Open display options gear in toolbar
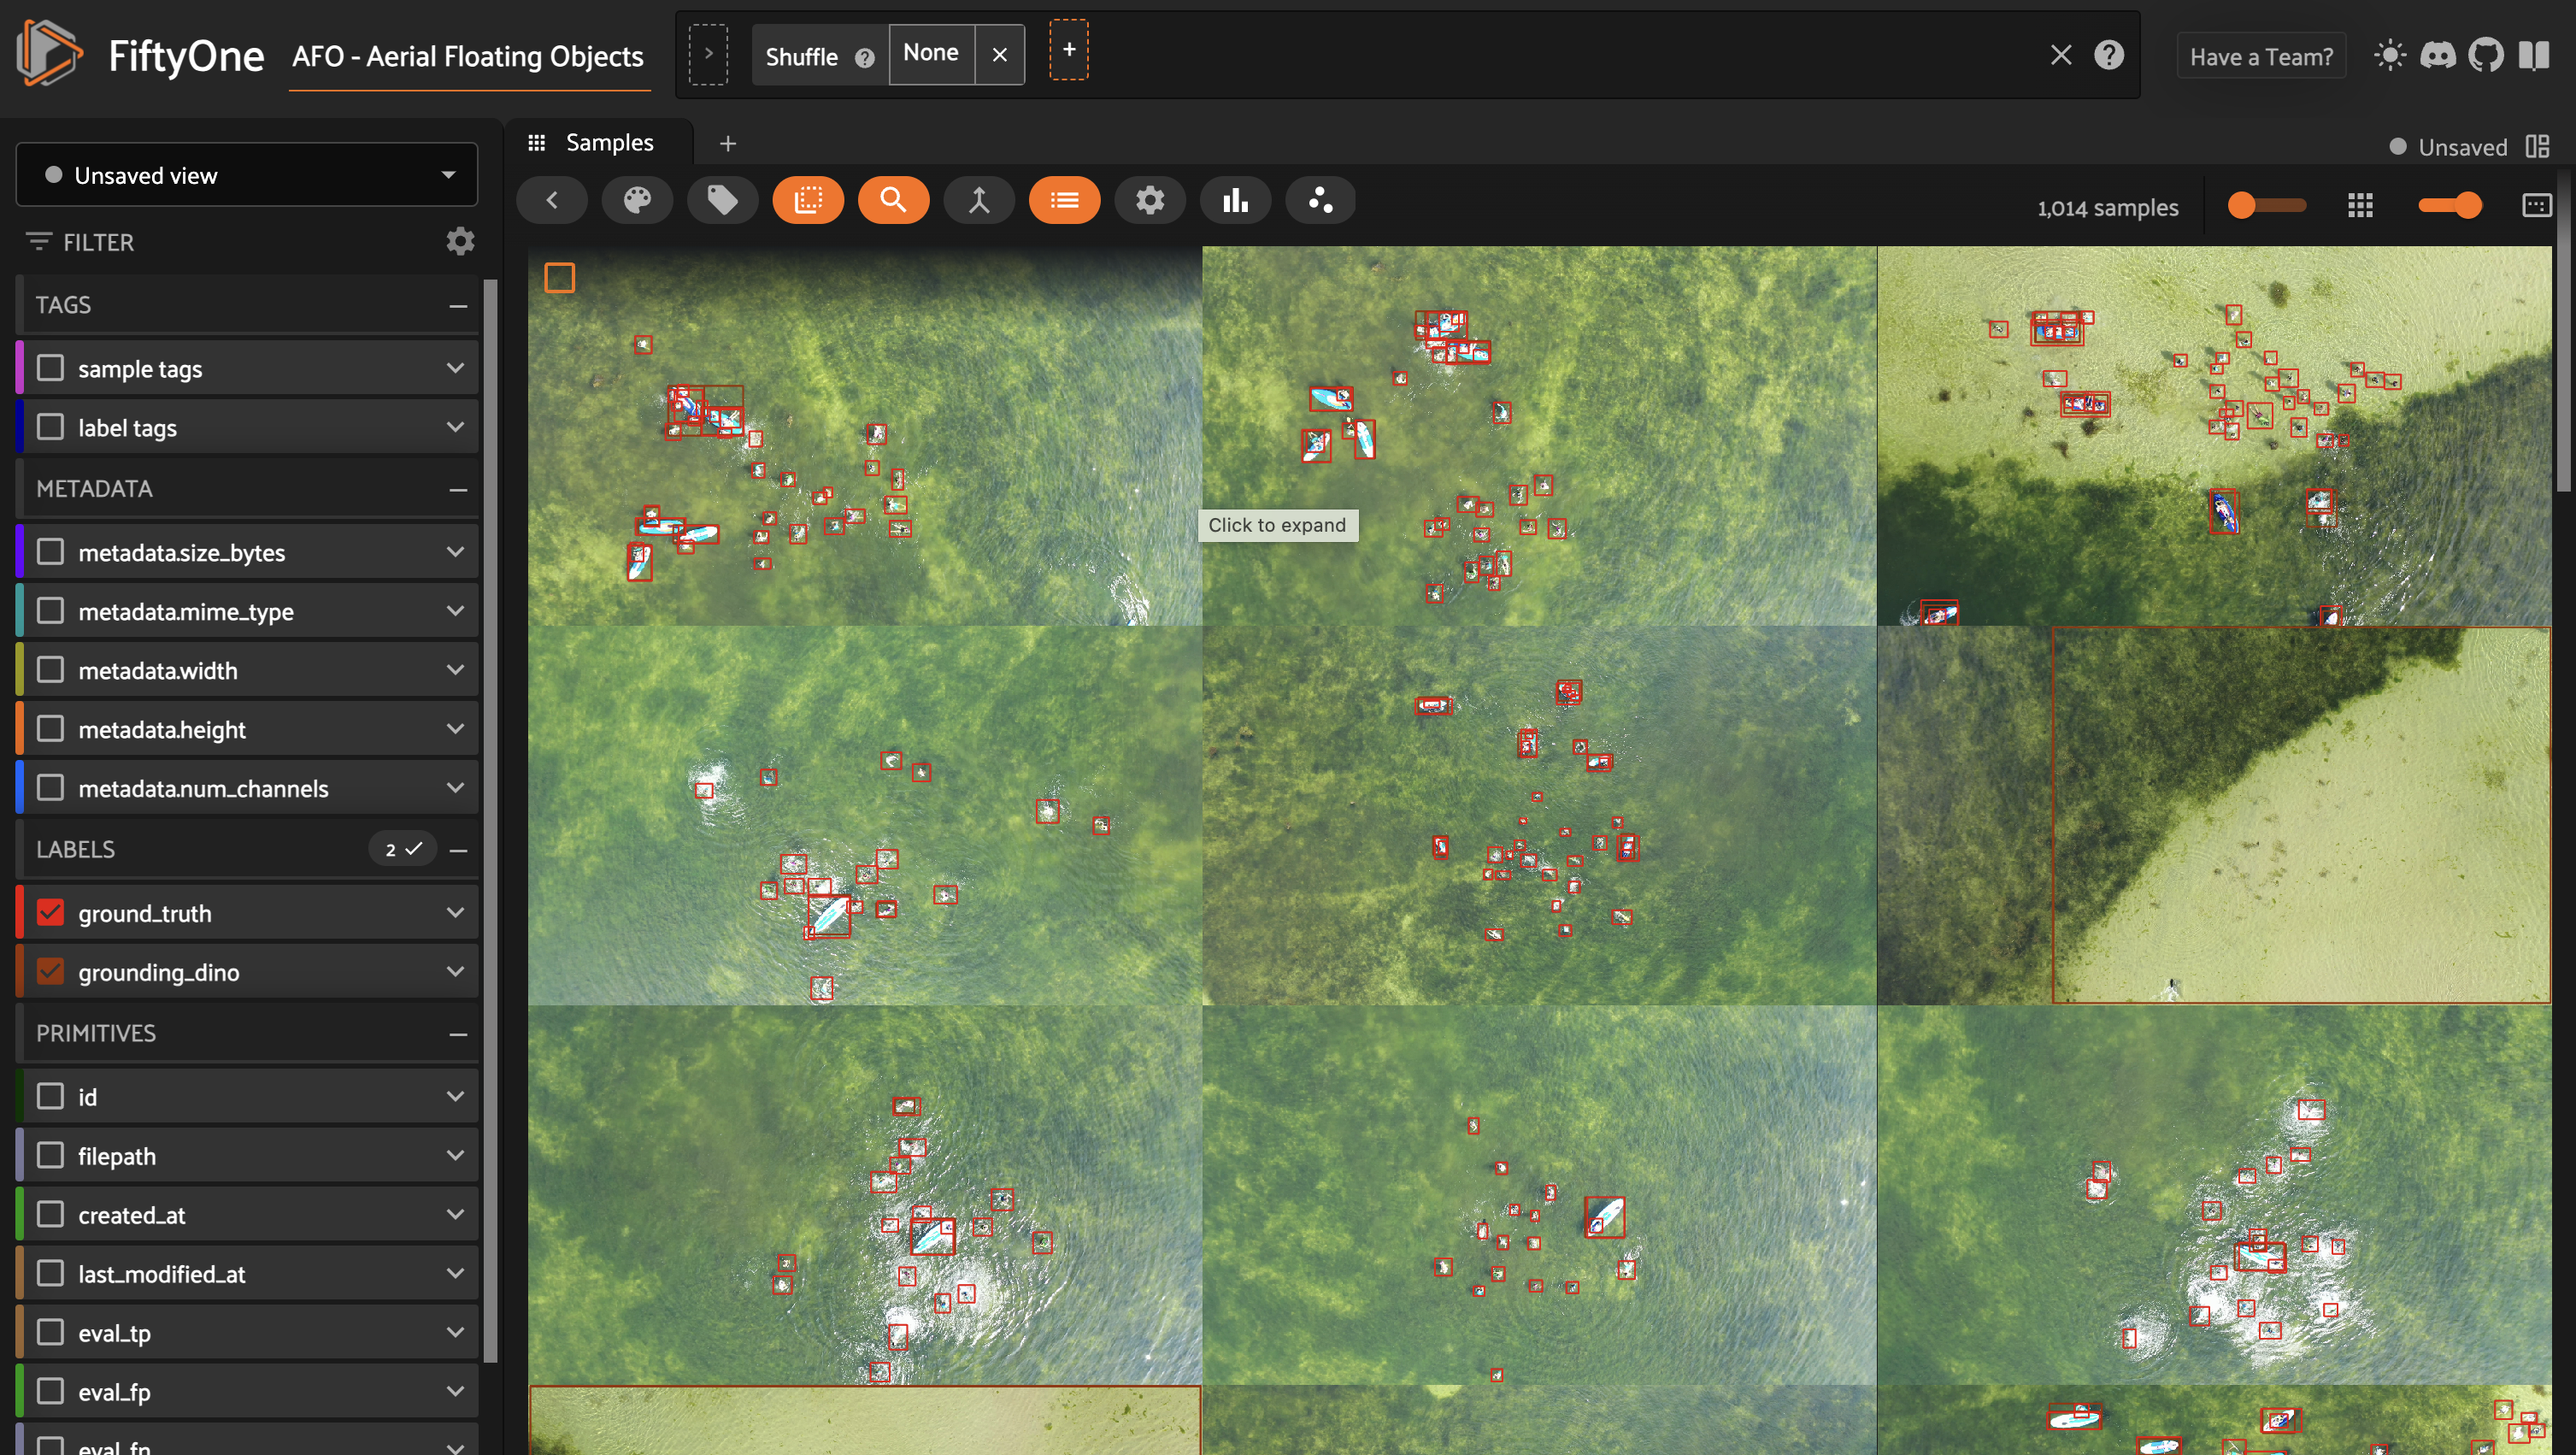Viewport: 2576px width, 1455px height. click(1150, 201)
